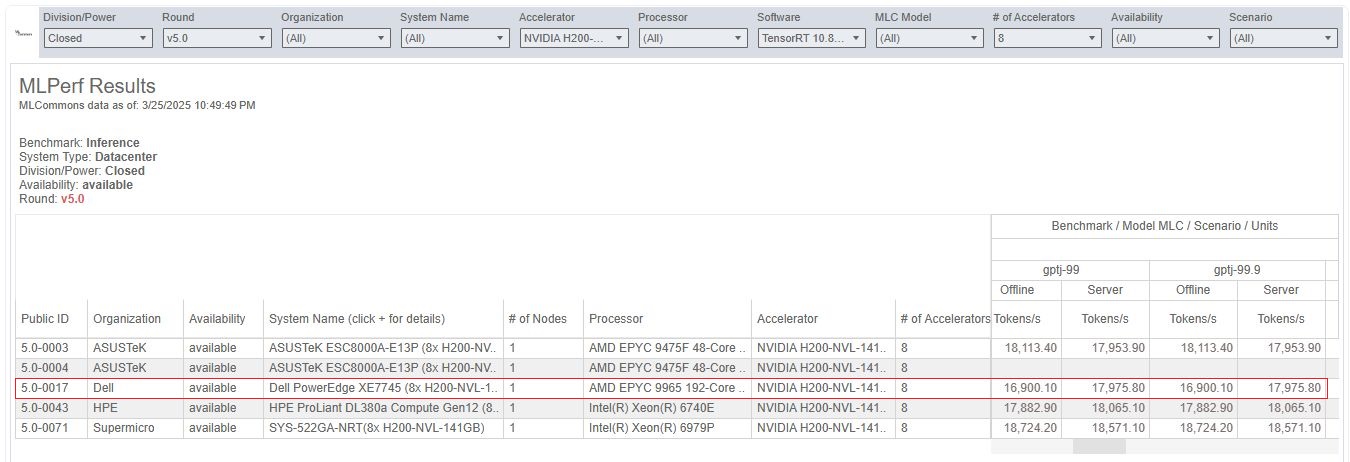Open the Software dropdown showing TensorRT 10.8
The width and height of the screenshot is (1350, 462).
coord(811,38)
